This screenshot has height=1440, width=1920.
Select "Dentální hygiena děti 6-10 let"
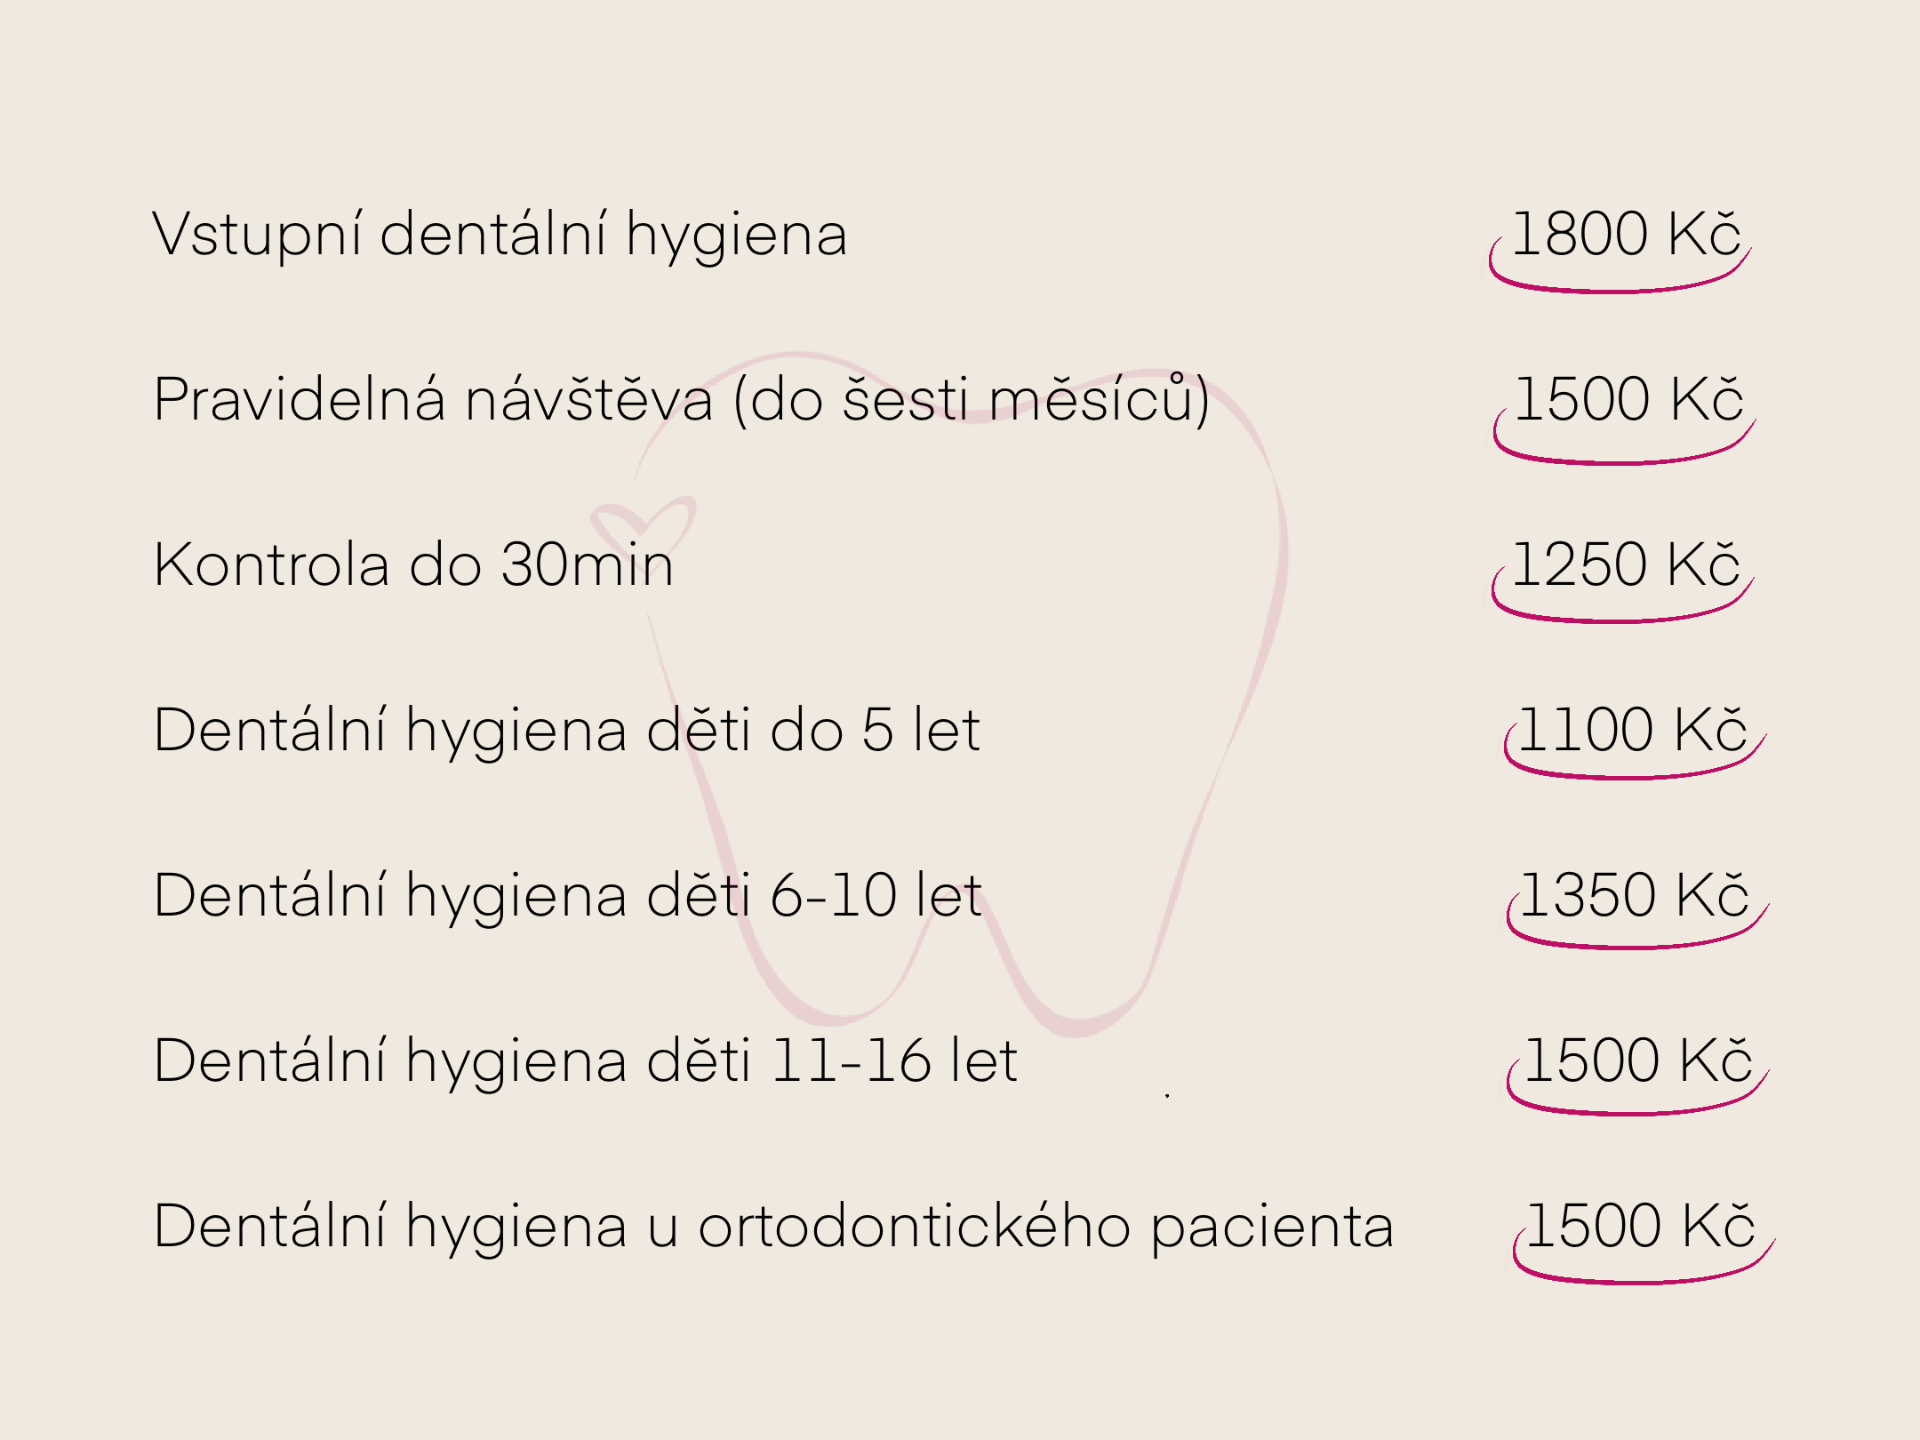click(x=567, y=895)
